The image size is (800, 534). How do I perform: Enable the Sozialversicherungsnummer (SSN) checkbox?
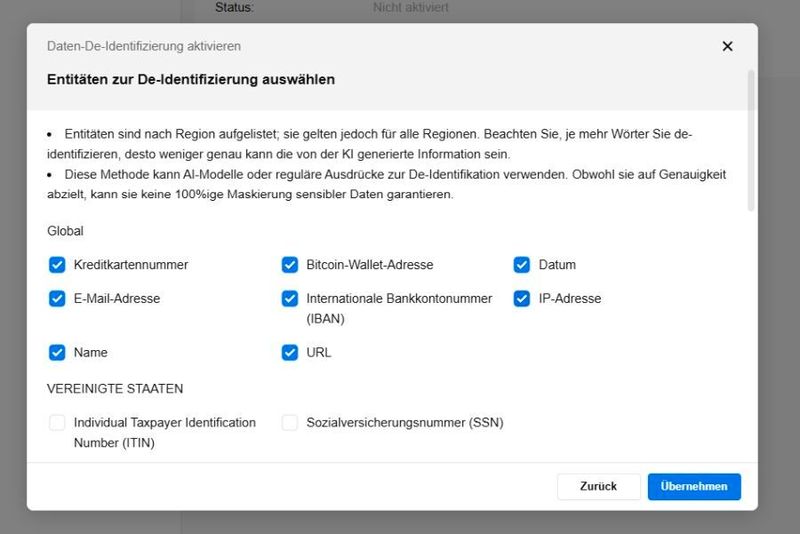click(x=290, y=422)
